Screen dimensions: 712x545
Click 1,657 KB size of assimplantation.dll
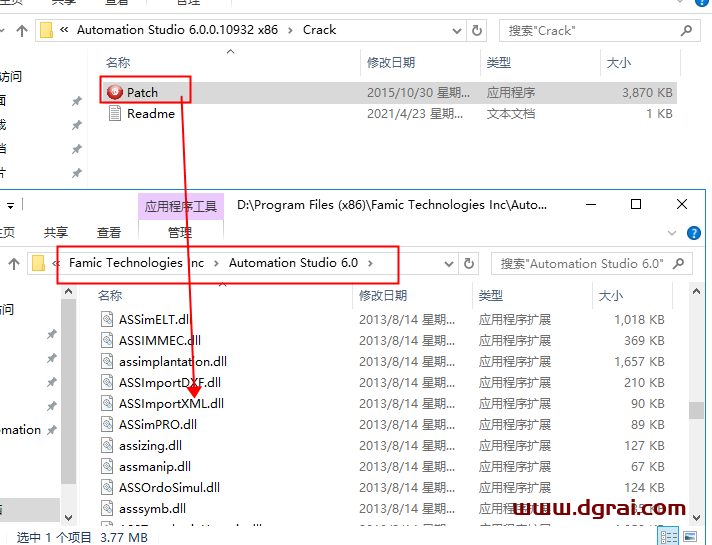(639, 362)
